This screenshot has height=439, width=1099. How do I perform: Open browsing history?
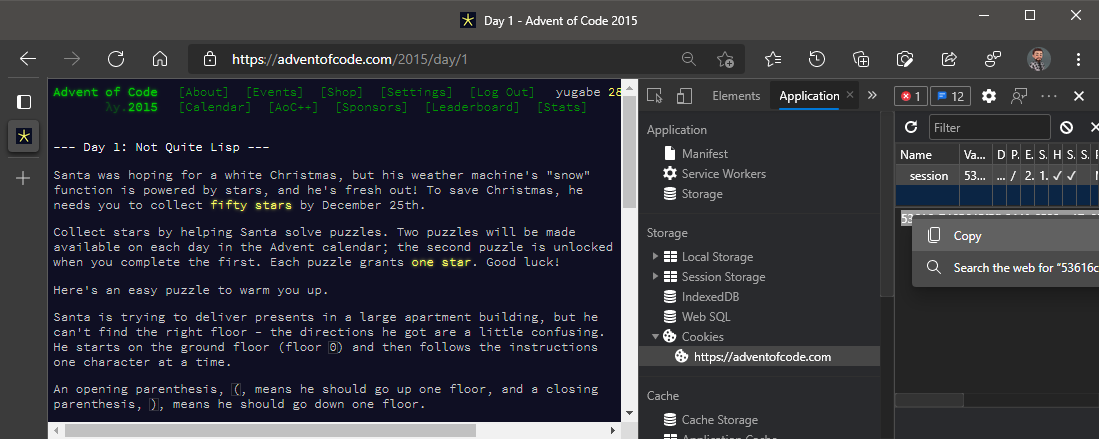point(817,59)
